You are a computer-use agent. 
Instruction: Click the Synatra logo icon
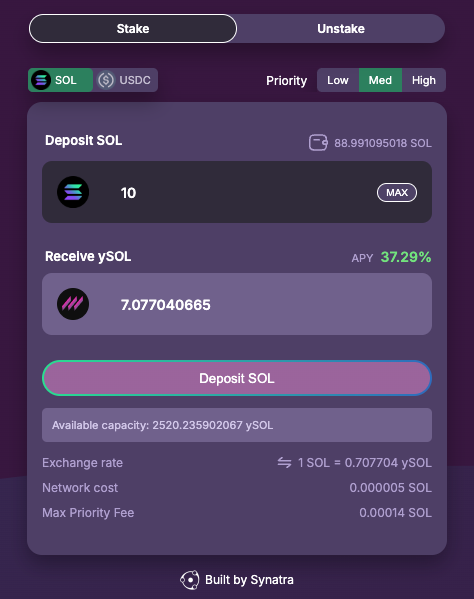pos(190,580)
